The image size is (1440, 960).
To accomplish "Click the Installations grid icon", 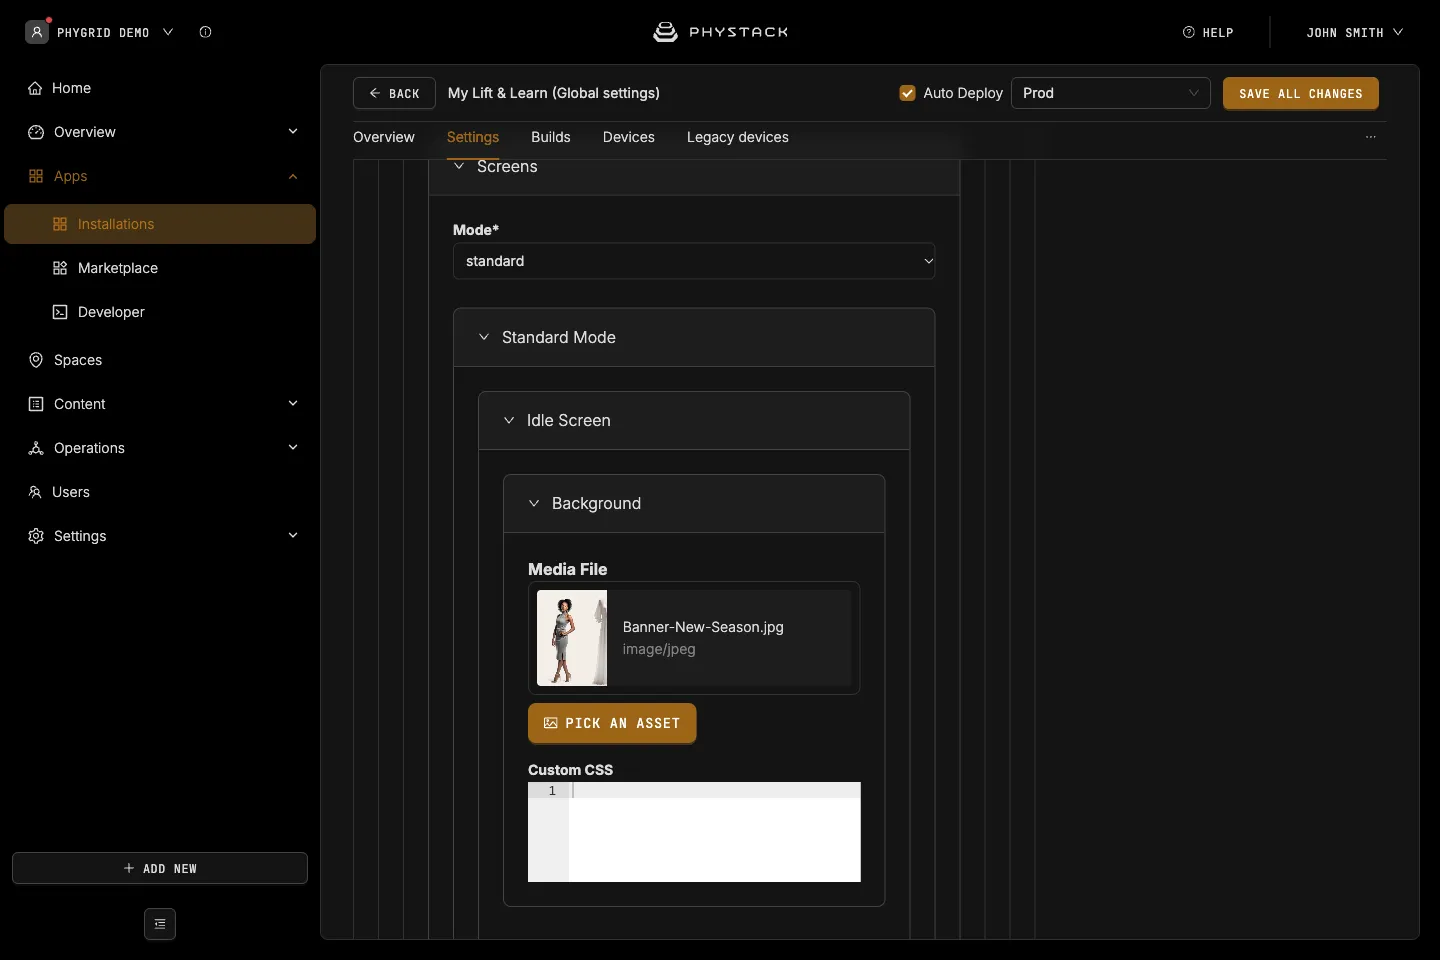I will (x=60, y=224).
